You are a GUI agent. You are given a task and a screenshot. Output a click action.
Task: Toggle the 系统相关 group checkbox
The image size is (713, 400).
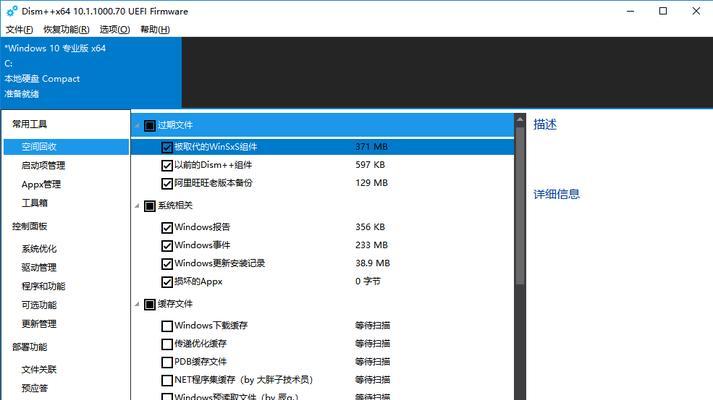pos(150,206)
